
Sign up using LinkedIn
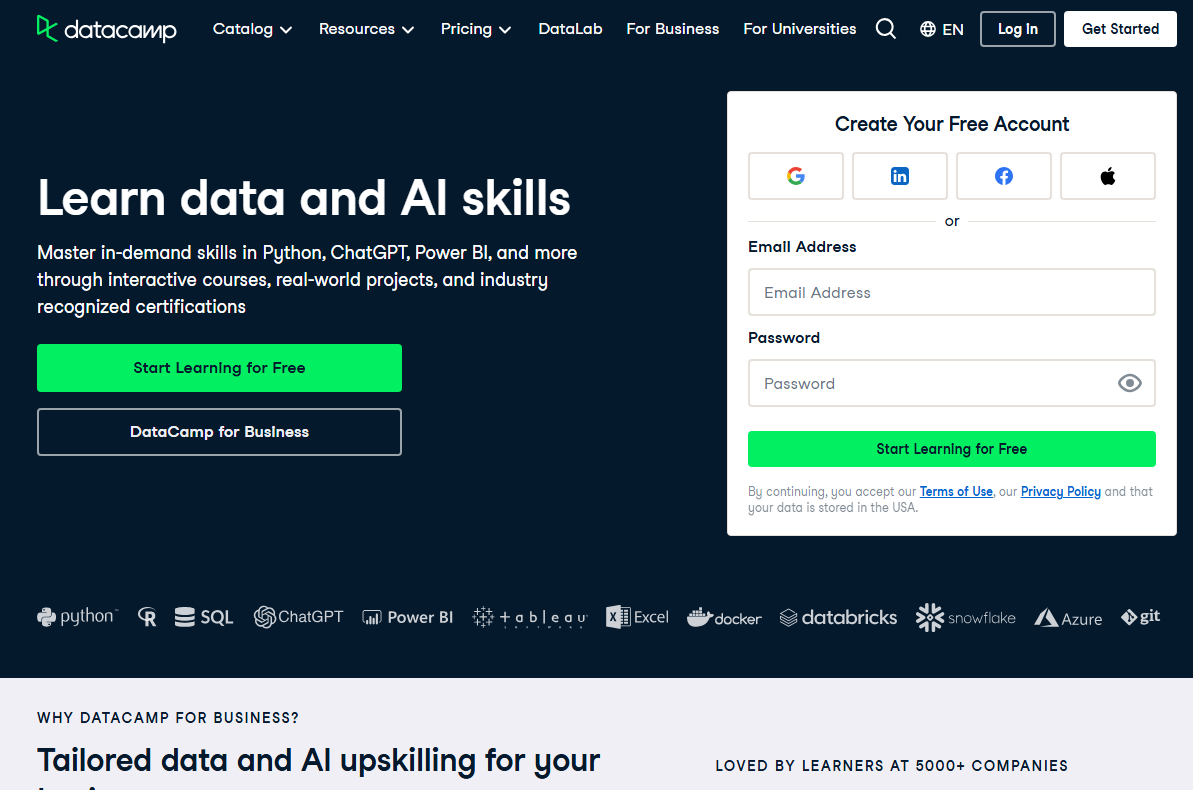pyautogui.click(x=899, y=175)
